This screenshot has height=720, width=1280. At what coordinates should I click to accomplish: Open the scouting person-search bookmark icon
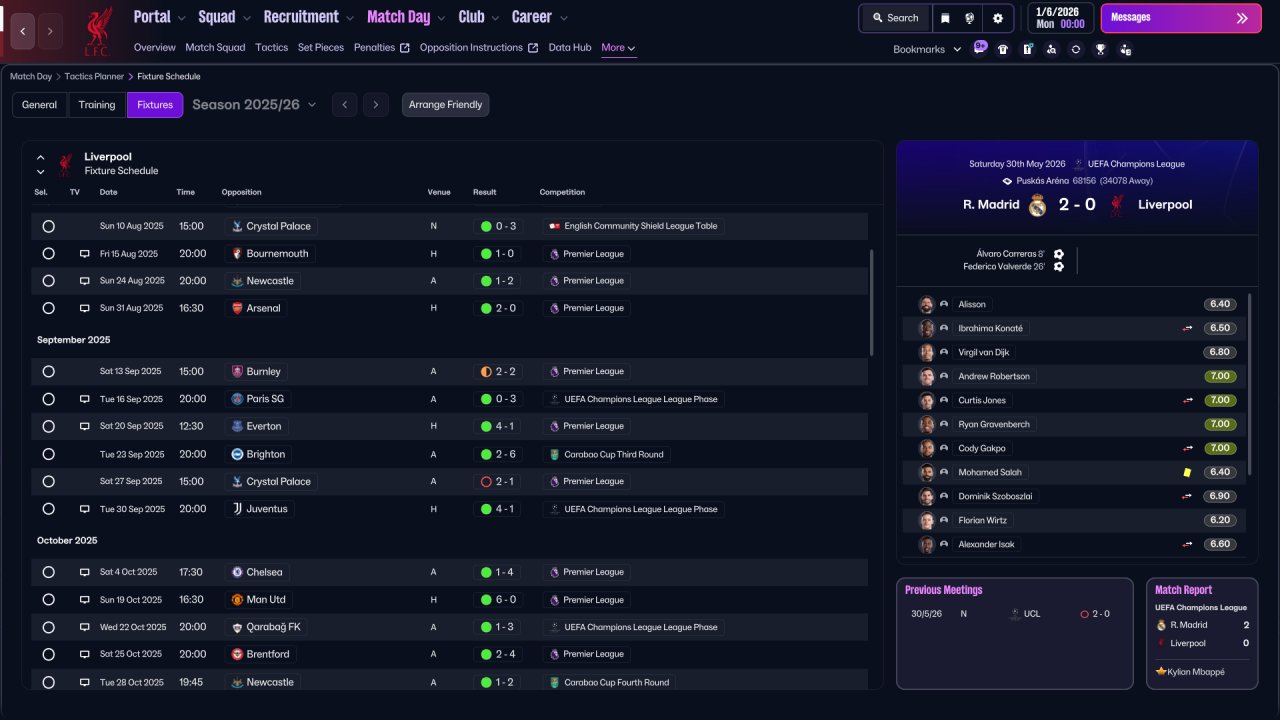1051,49
